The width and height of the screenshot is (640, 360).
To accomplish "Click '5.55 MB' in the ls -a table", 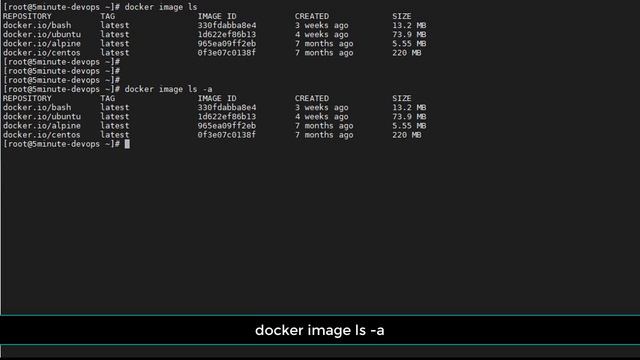I will [409, 126].
